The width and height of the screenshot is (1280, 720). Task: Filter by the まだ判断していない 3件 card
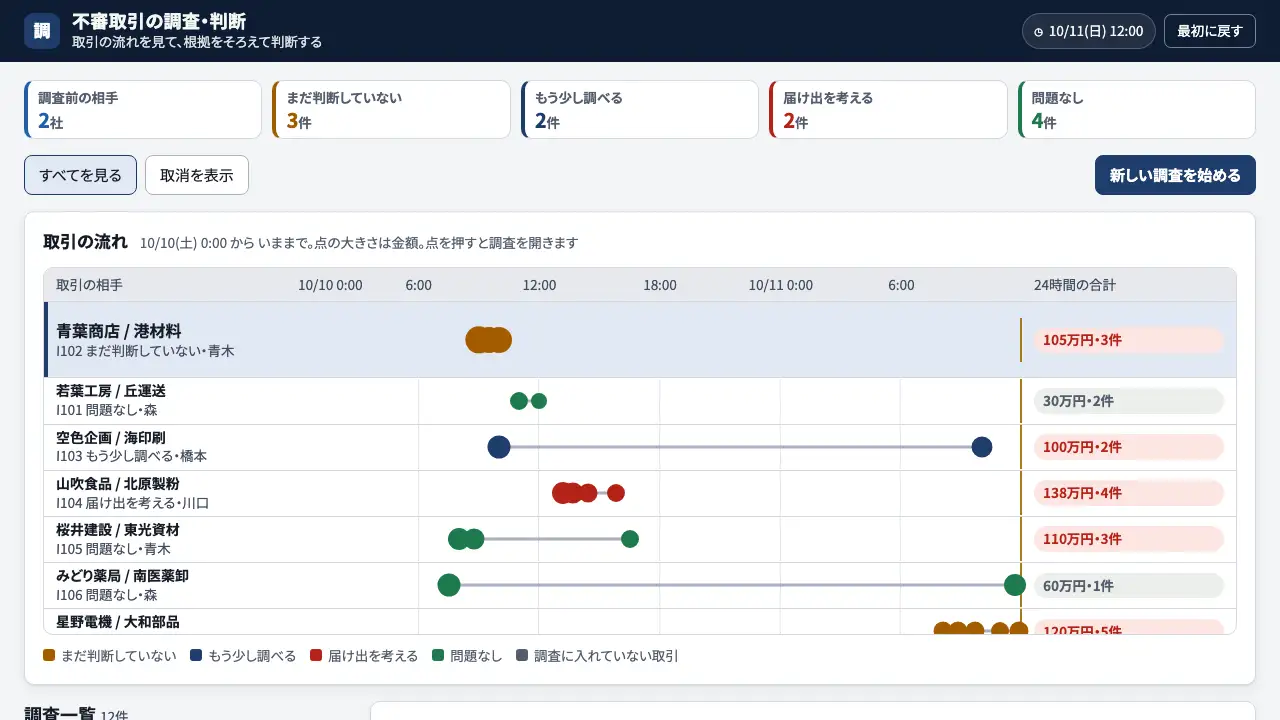coord(391,110)
